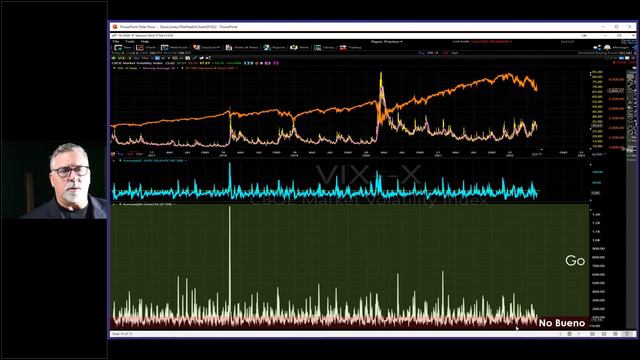Open the File menu in TC2000
640x360 pixels.
[116, 42]
